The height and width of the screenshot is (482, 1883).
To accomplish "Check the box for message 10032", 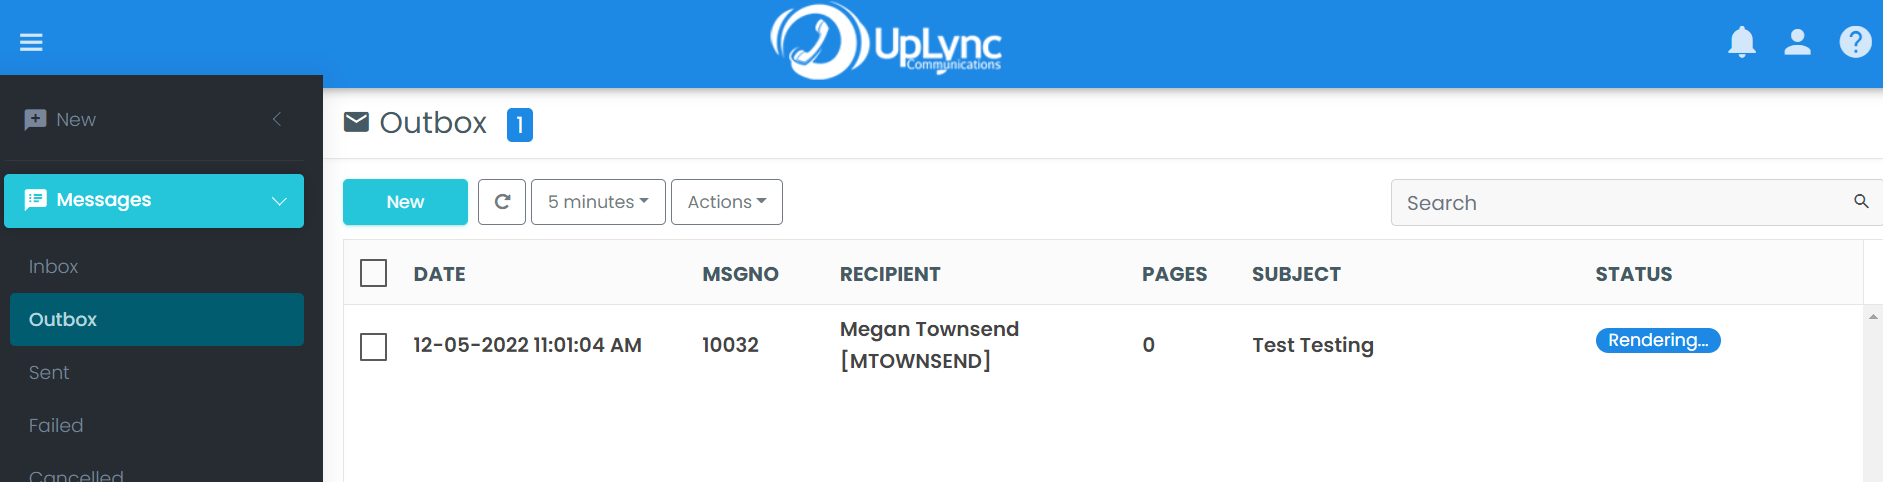I will click(373, 346).
